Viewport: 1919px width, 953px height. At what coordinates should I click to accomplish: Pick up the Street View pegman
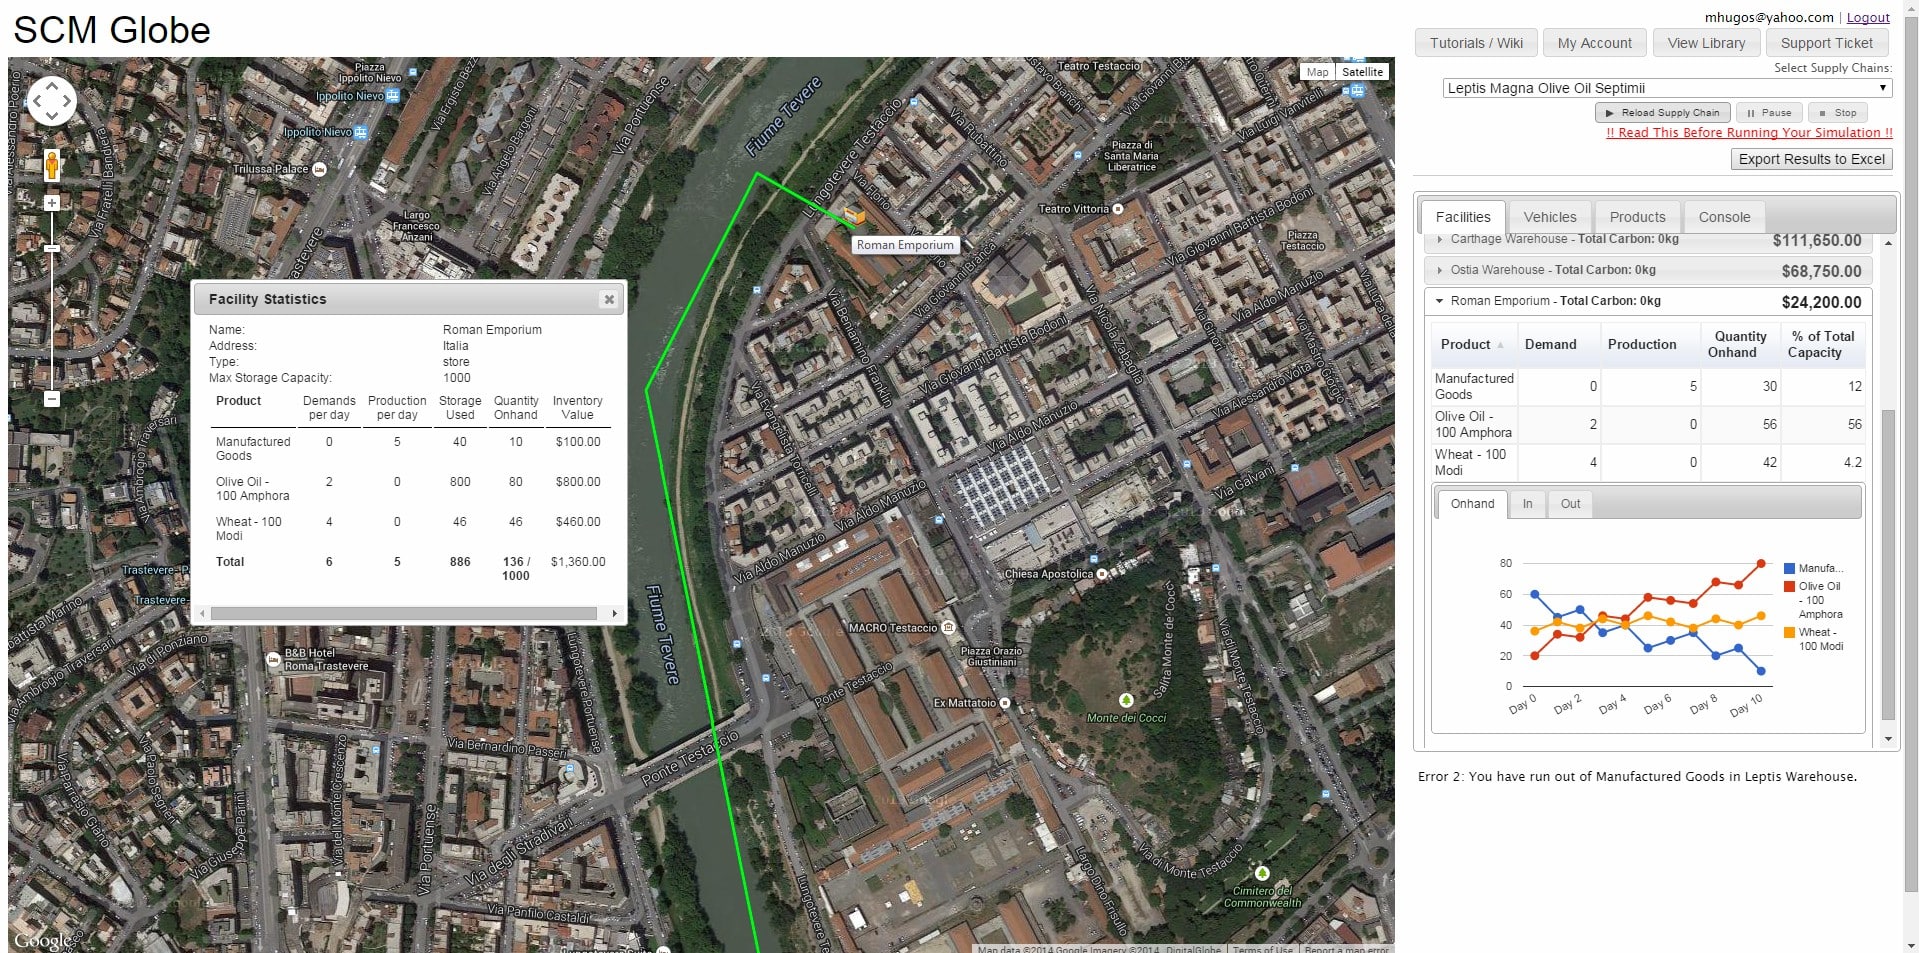[52, 165]
